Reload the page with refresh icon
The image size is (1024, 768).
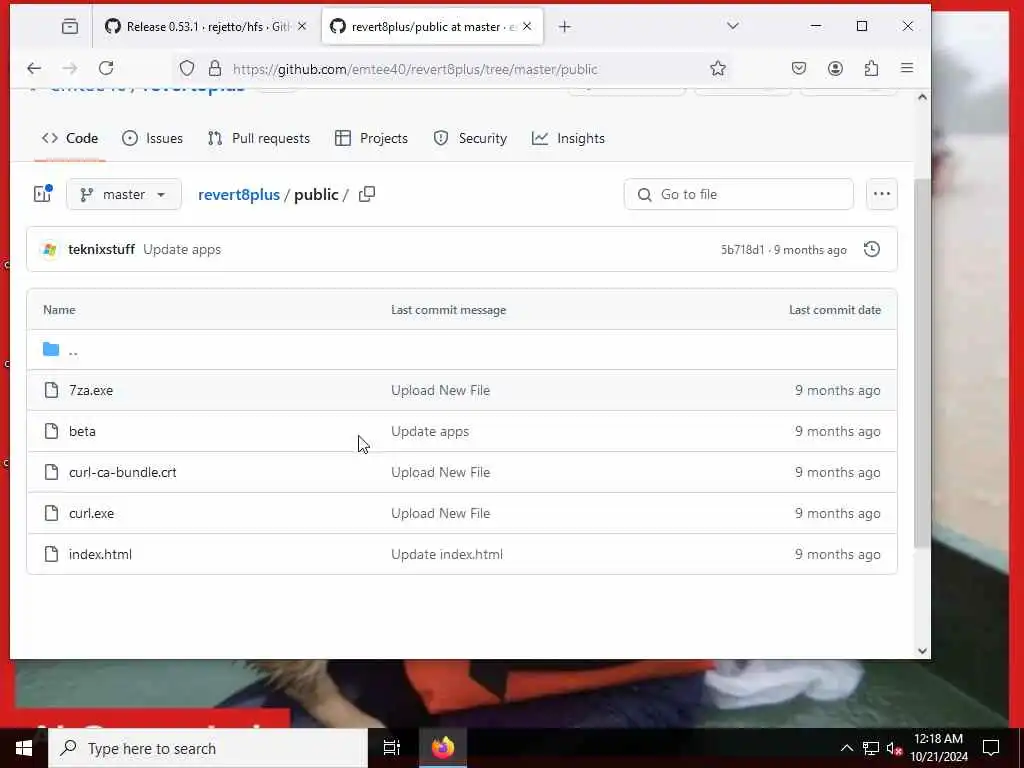(106, 68)
